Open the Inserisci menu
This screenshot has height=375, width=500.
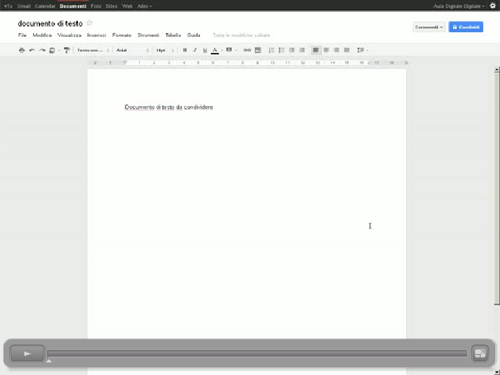tap(96, 35)
